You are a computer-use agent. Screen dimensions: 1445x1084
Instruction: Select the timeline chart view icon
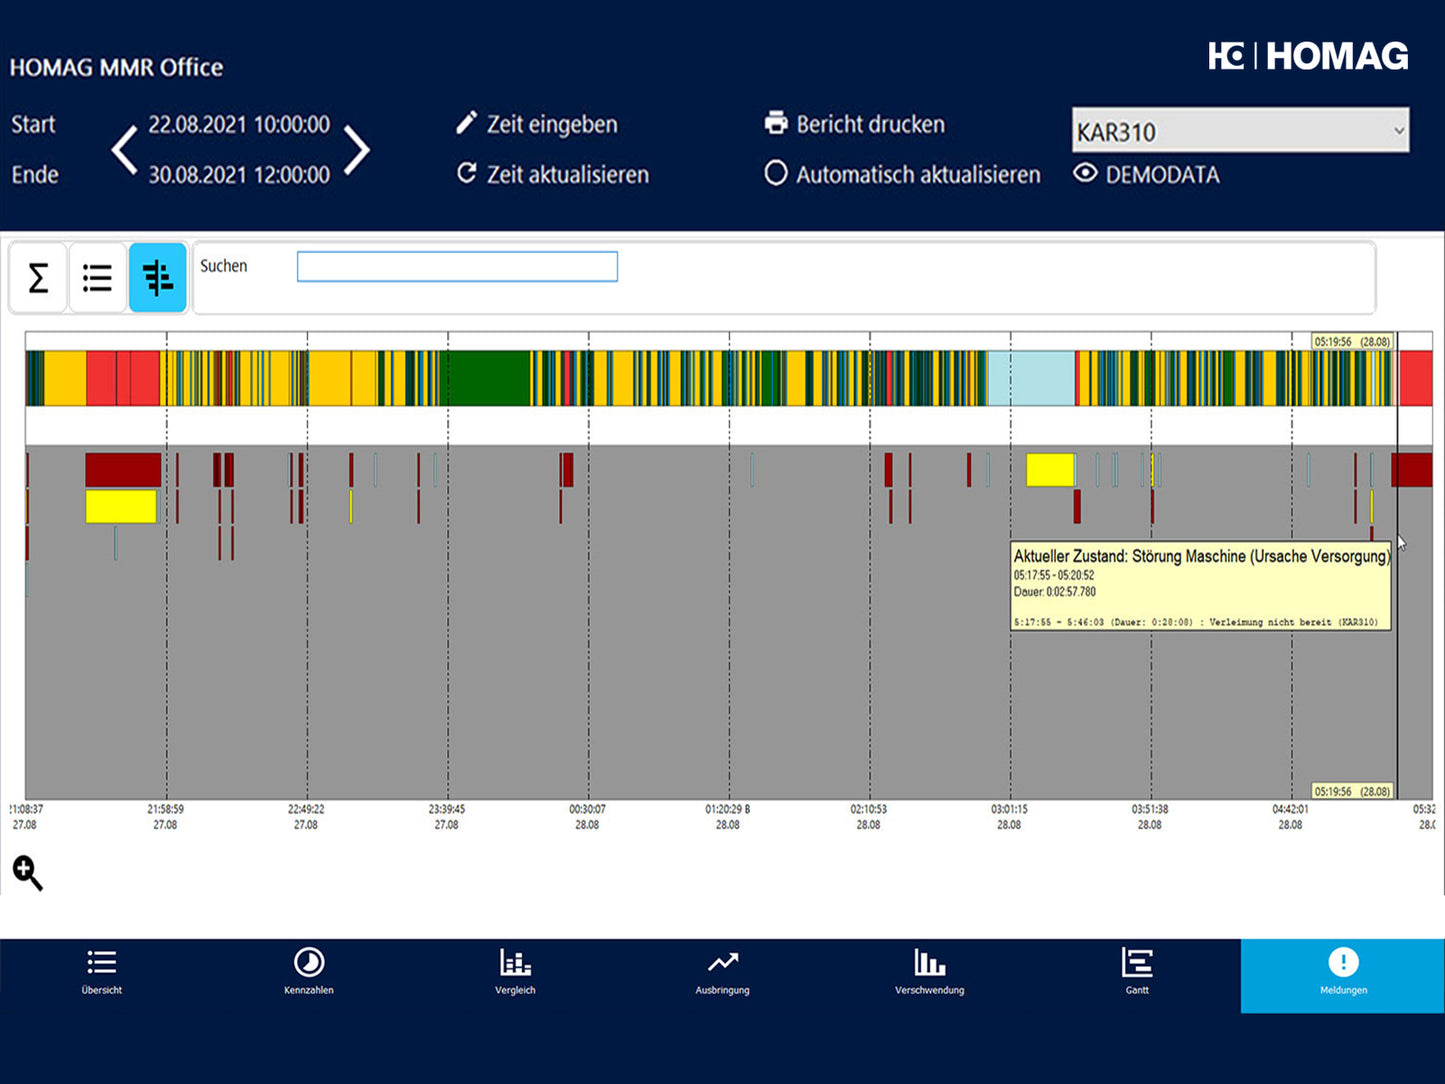(x=158, y=277)
